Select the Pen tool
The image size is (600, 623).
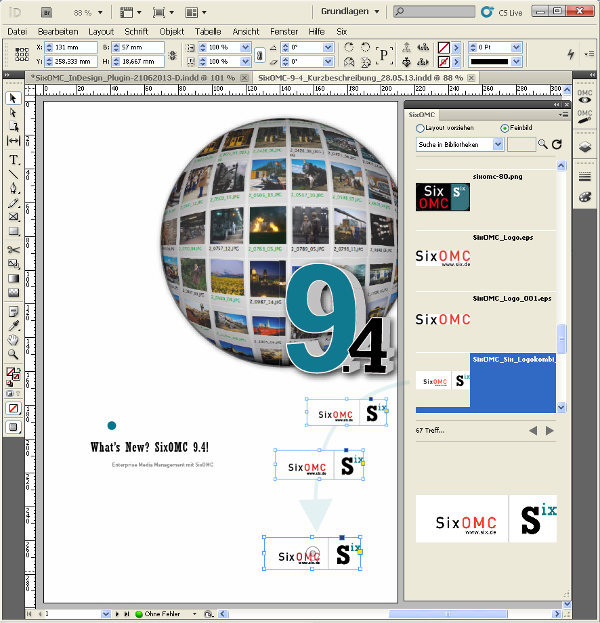[x=13, y=188]
